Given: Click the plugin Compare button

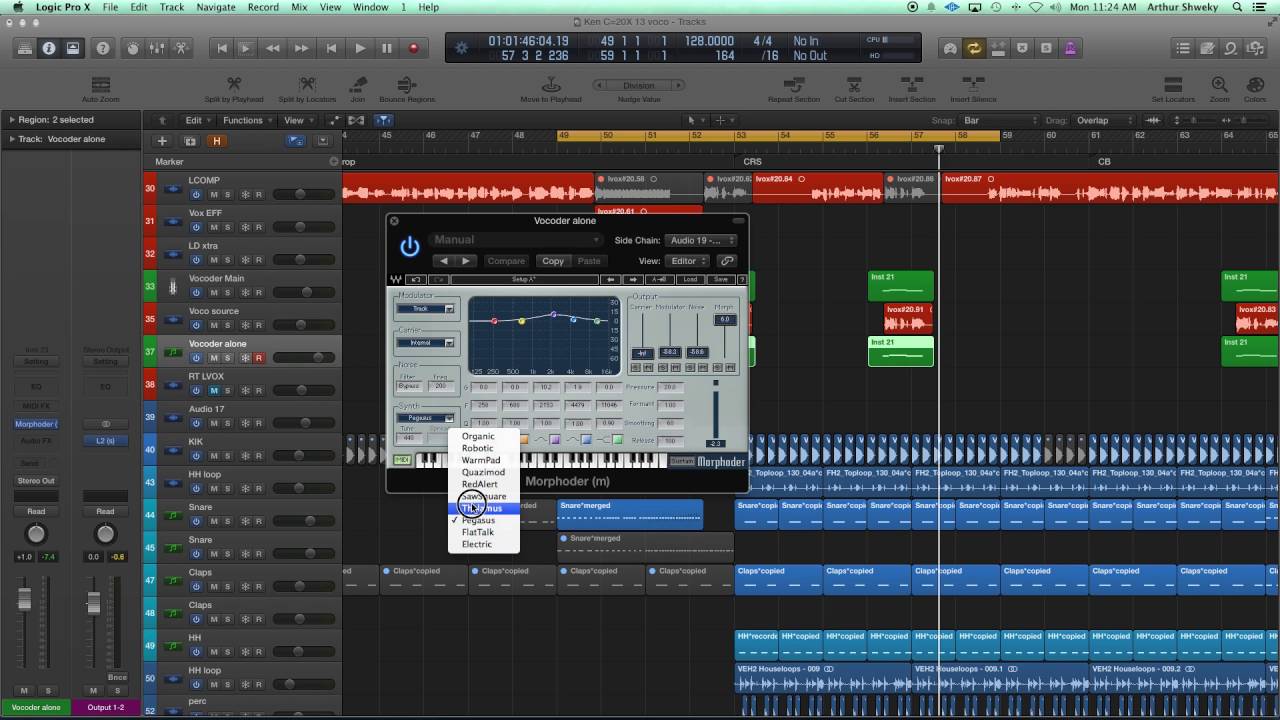Looking at the screenshot, I should [x=505, y=261].
